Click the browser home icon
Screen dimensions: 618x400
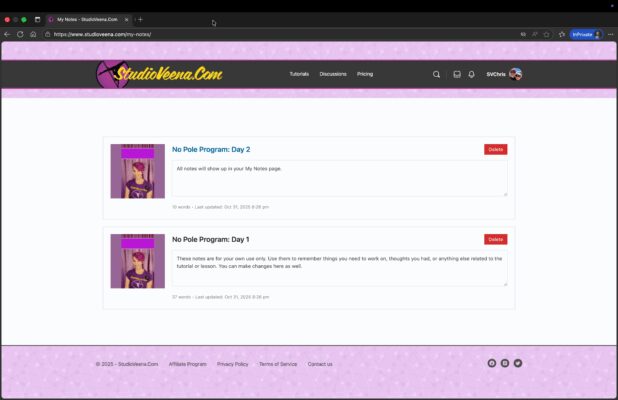33,34
